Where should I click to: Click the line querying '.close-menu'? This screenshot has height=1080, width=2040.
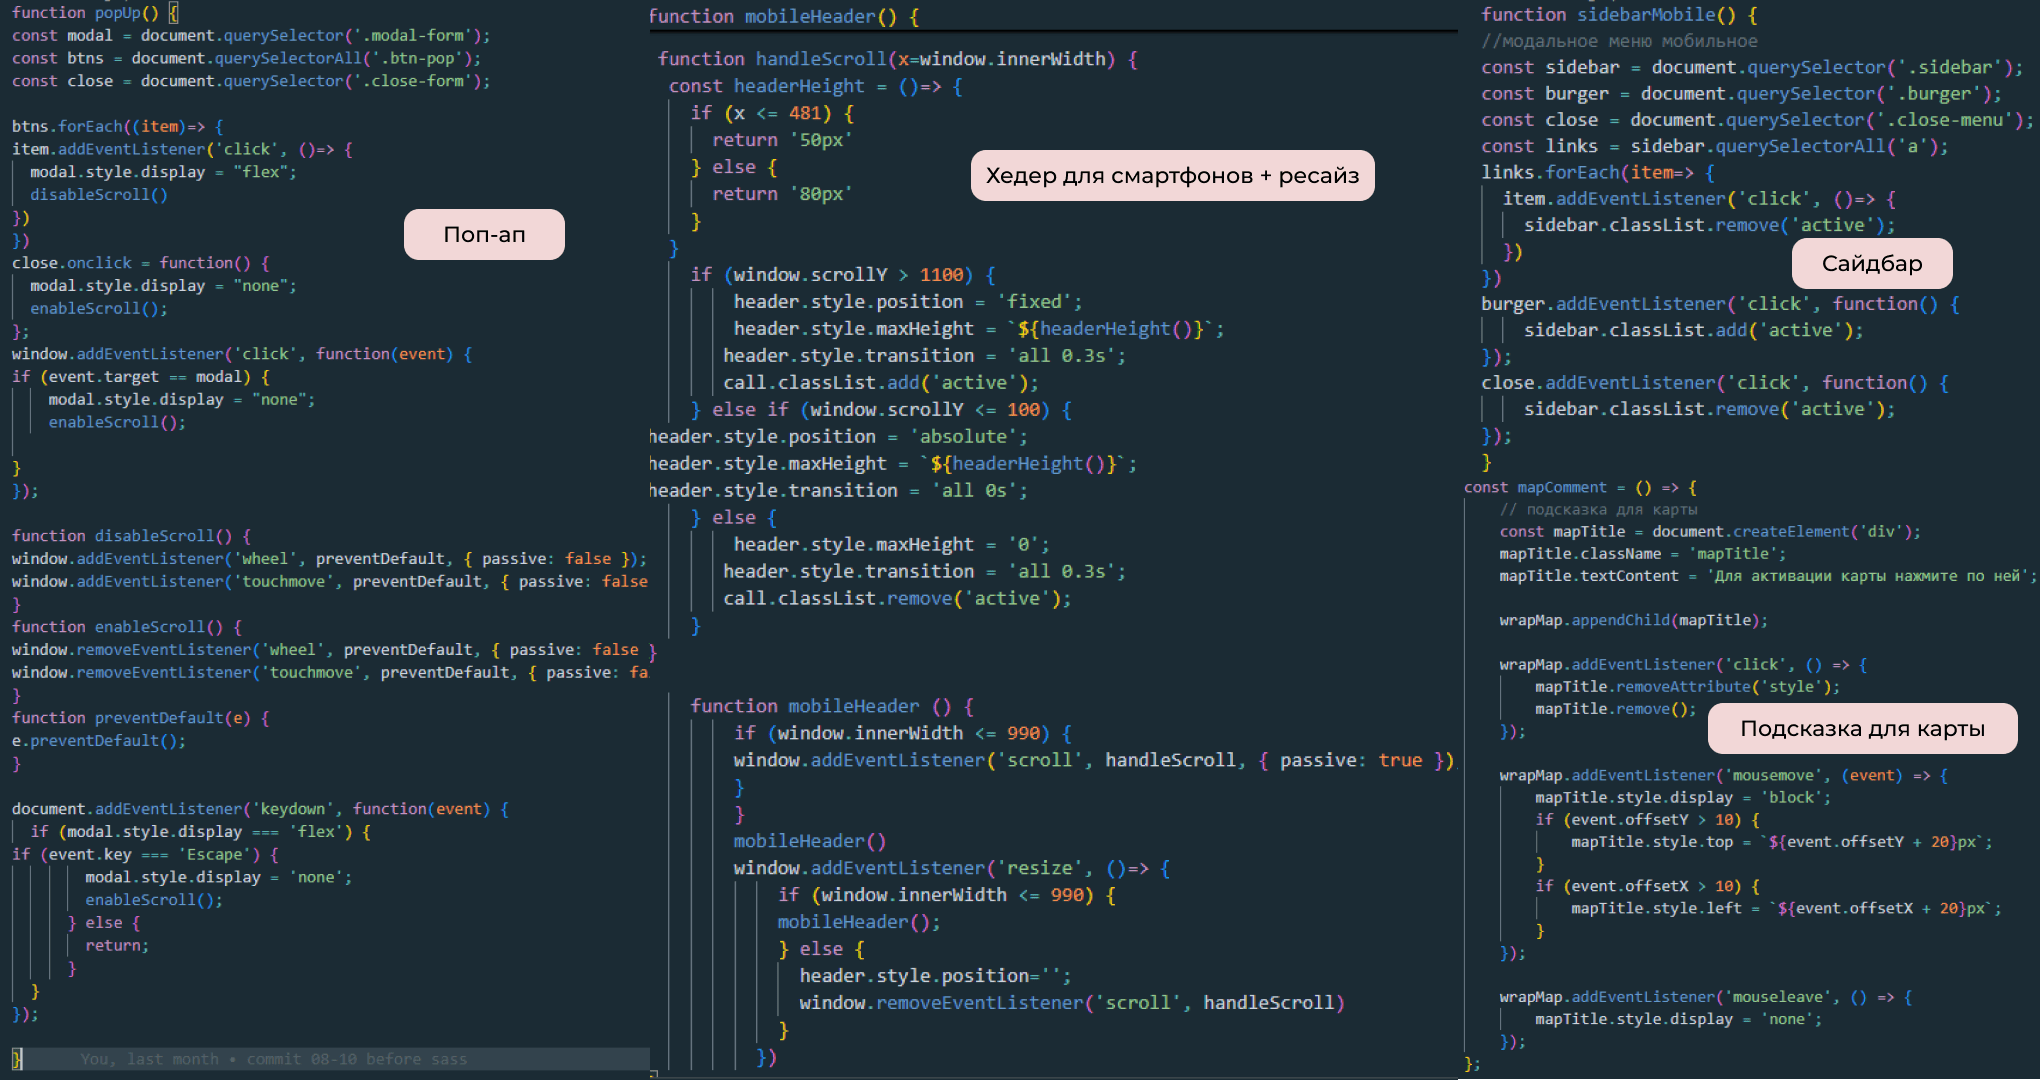pos(1758,120)
